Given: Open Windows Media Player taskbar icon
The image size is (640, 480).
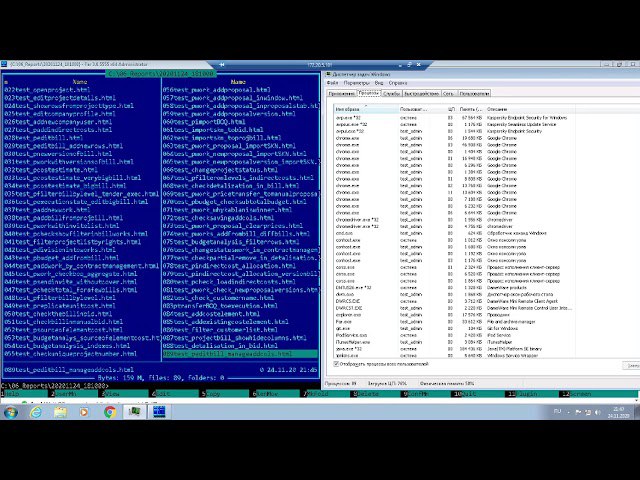Looking at the screenshot, I should click(x=84, y=412).
